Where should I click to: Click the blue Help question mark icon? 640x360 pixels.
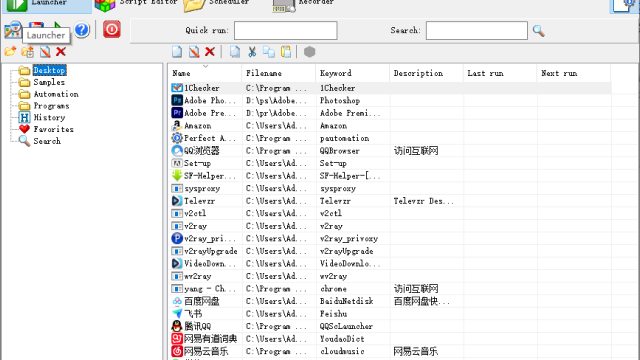[82, 30]
